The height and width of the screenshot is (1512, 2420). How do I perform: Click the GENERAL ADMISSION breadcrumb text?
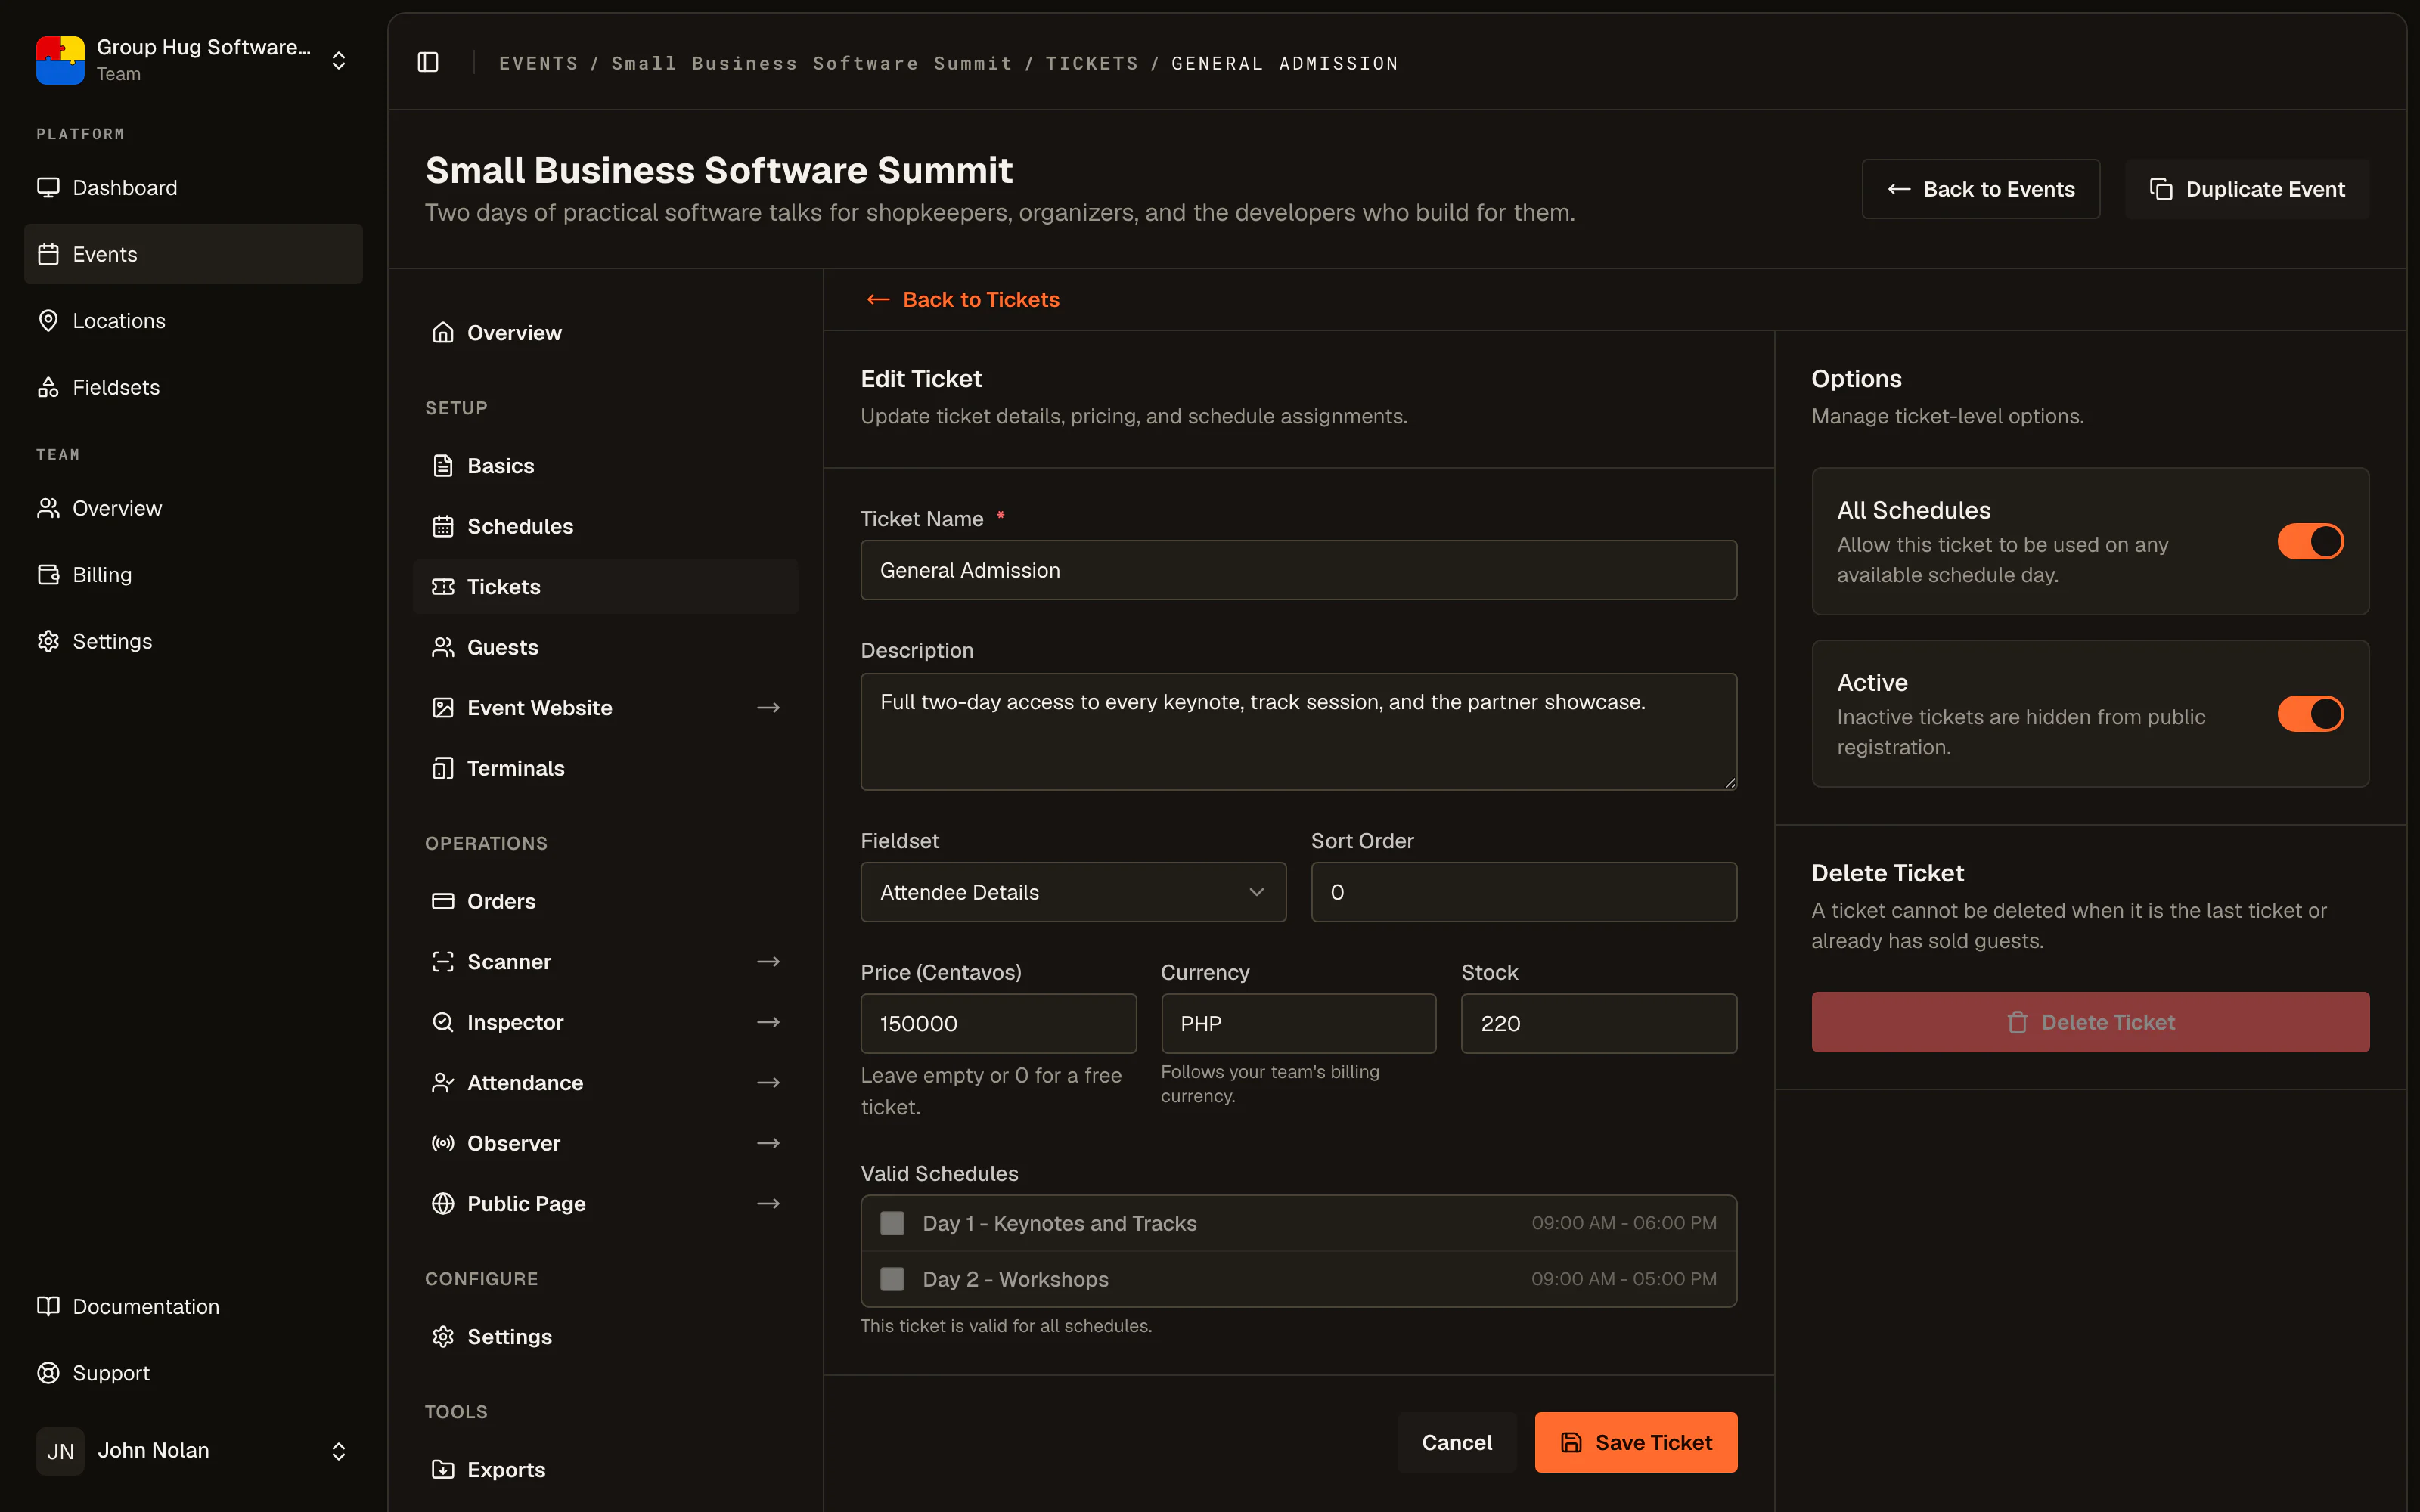(1285, 63)
